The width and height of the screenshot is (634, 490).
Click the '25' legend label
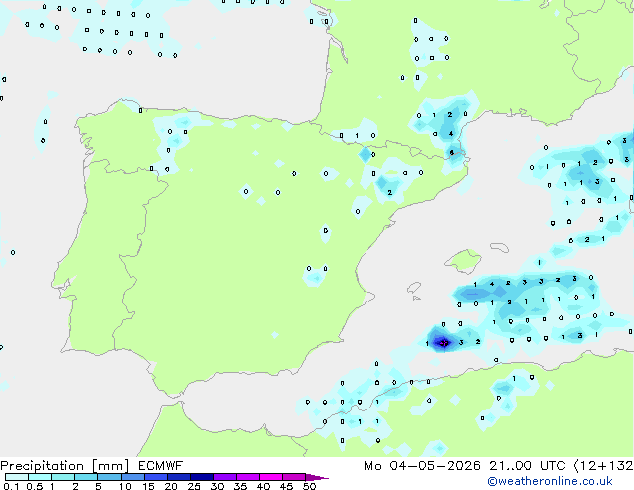click(x=194, y=486)
